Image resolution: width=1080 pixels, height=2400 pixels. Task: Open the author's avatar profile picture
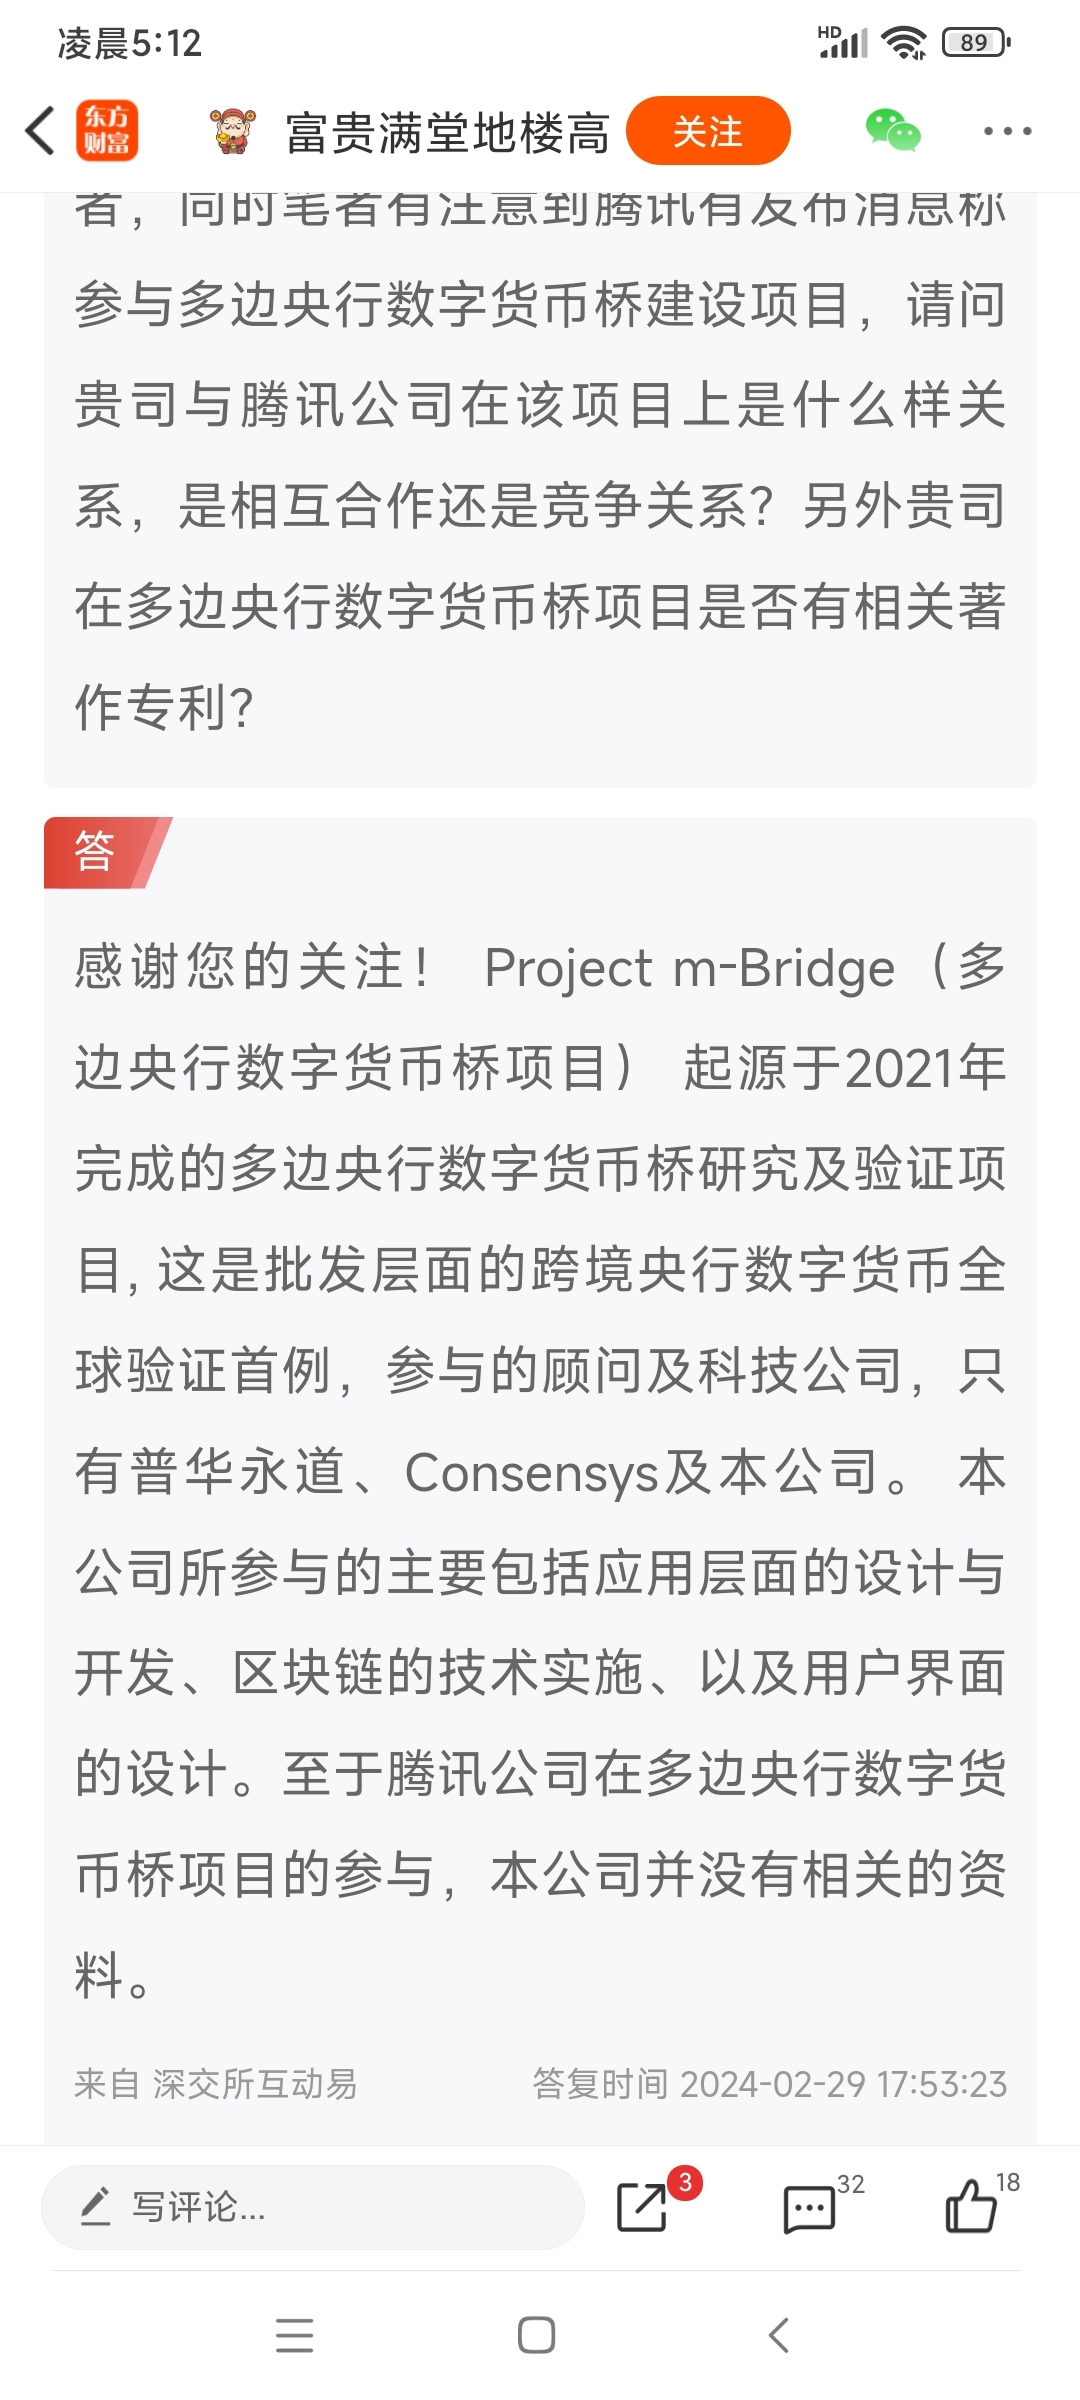[232, 131]
